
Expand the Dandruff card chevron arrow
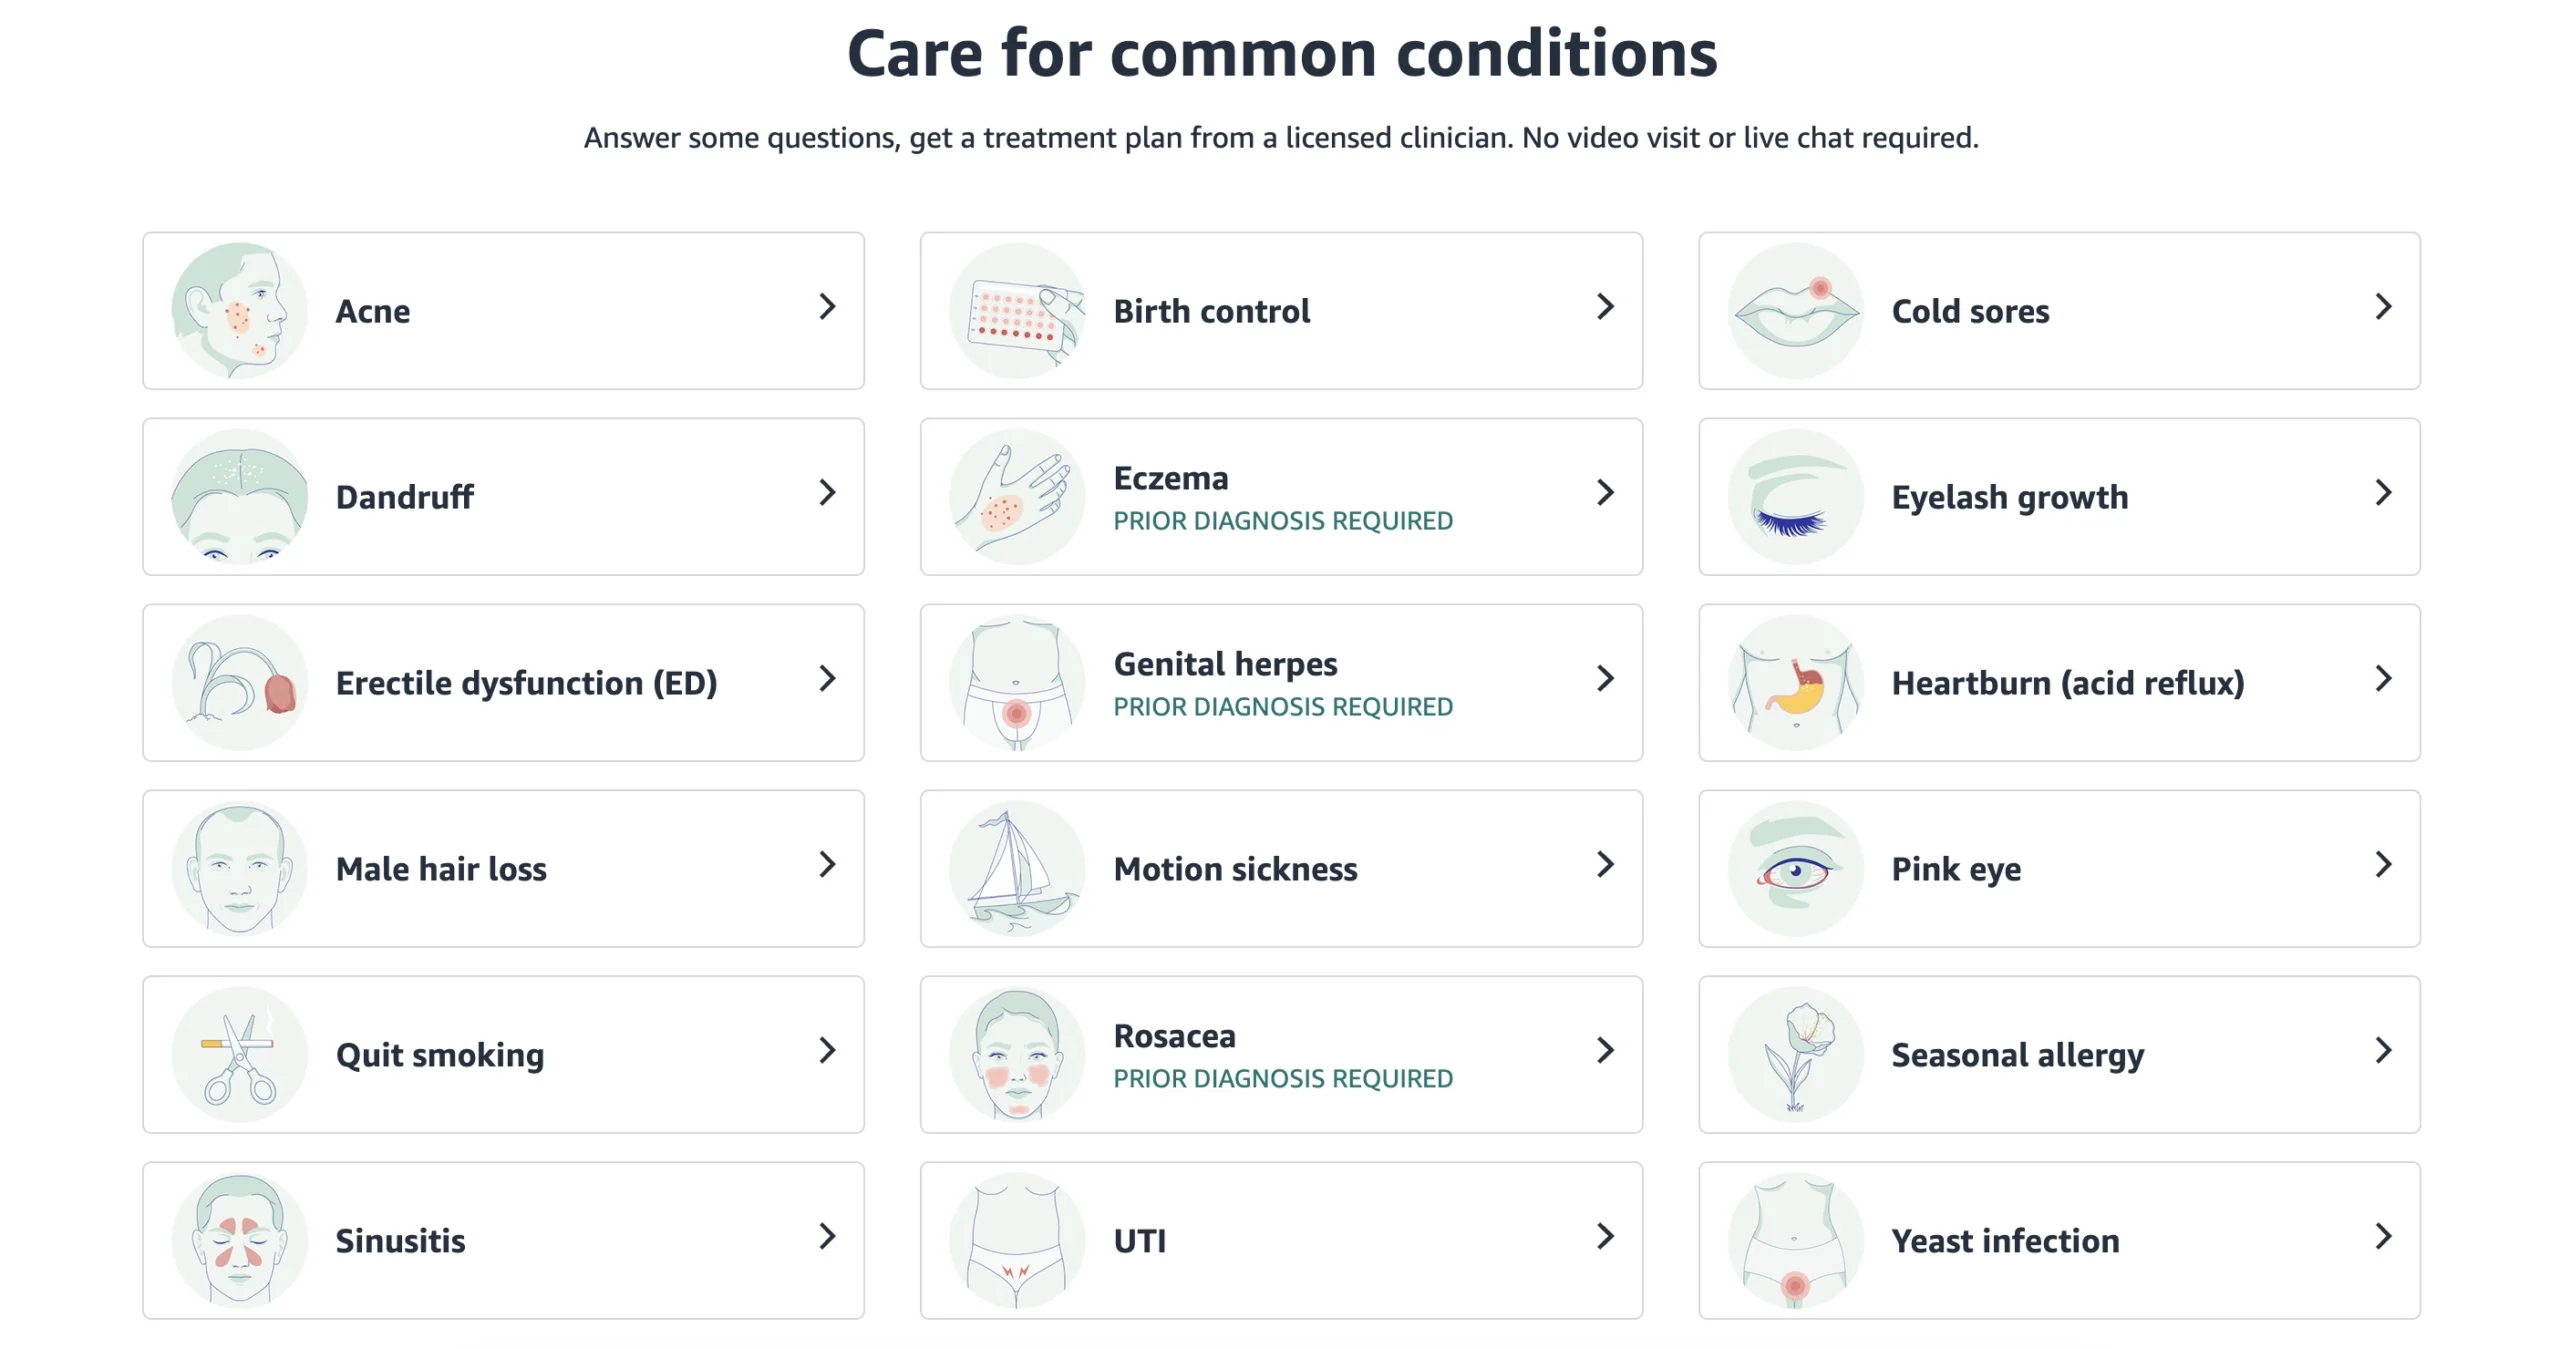click(x=827, y=492)
